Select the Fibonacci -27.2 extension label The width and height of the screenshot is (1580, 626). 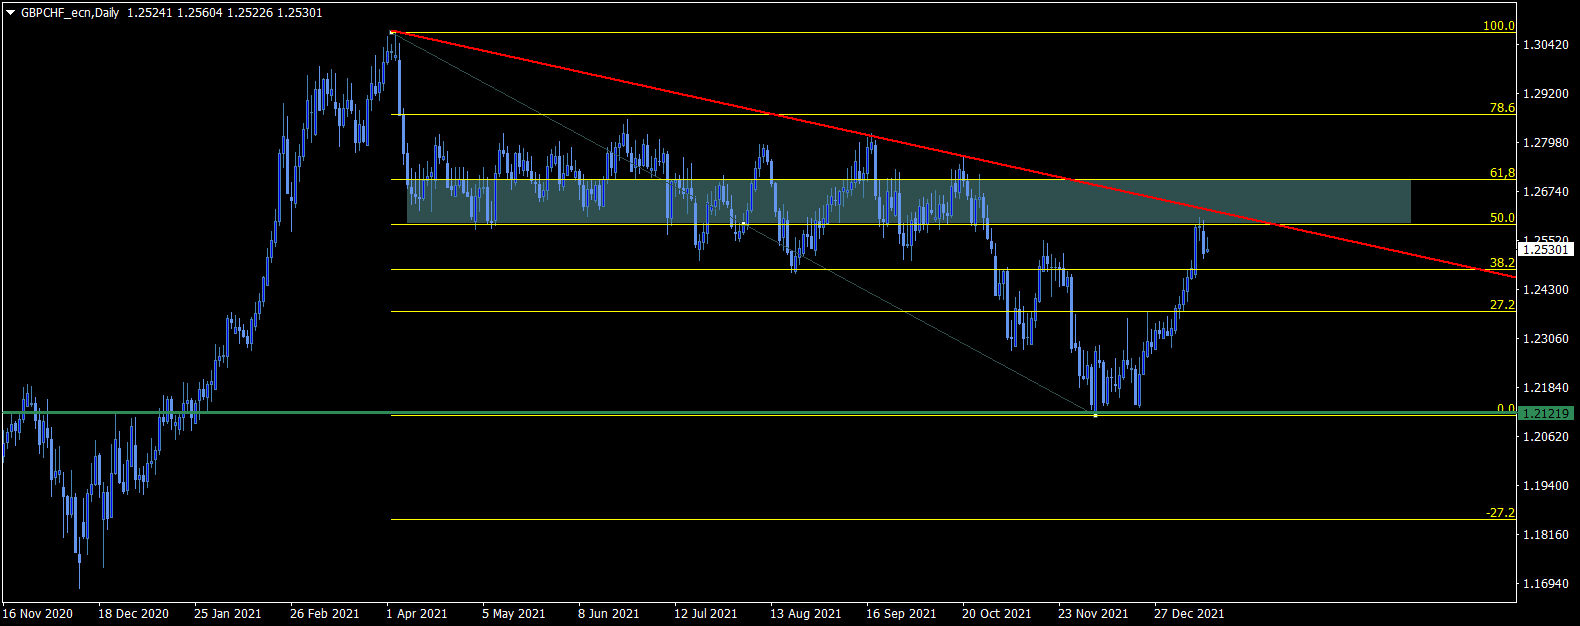coord(1500,513)
